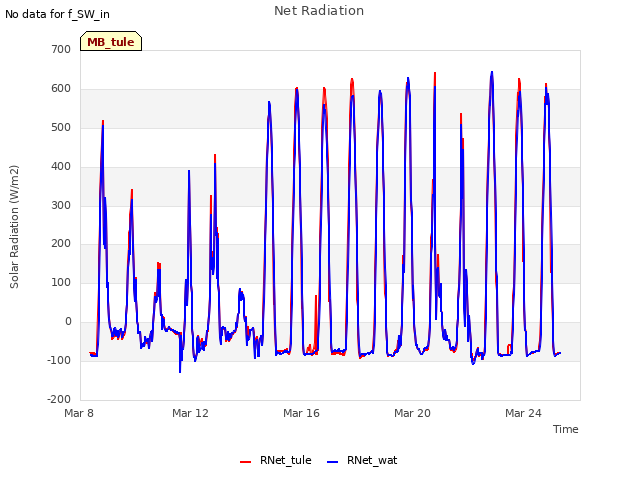640x480 pixels.
Task: Click the 100 y-axis tick label
Action: (61, 282)
